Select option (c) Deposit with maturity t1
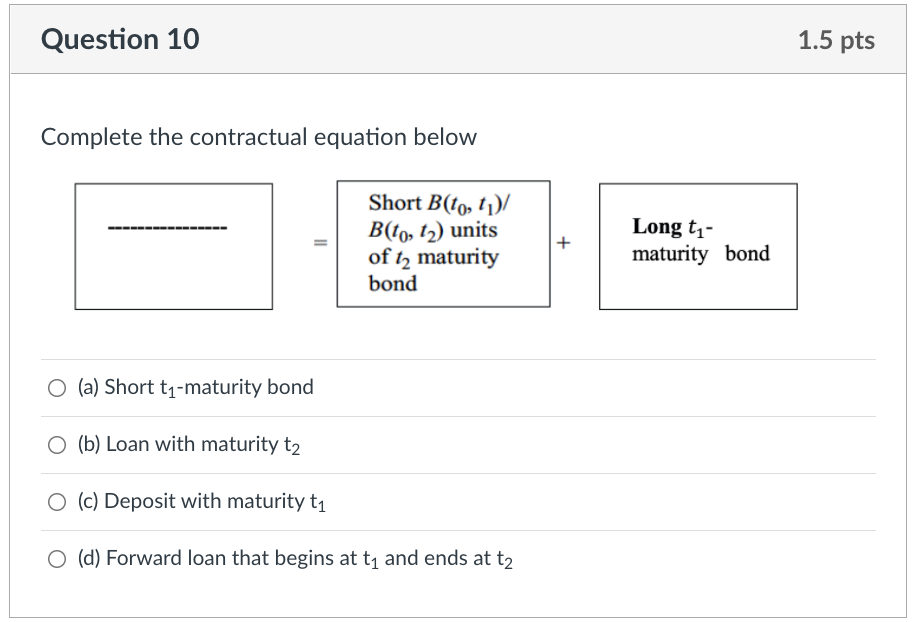Viewport: 914px width, 622px height. [56, 502]
